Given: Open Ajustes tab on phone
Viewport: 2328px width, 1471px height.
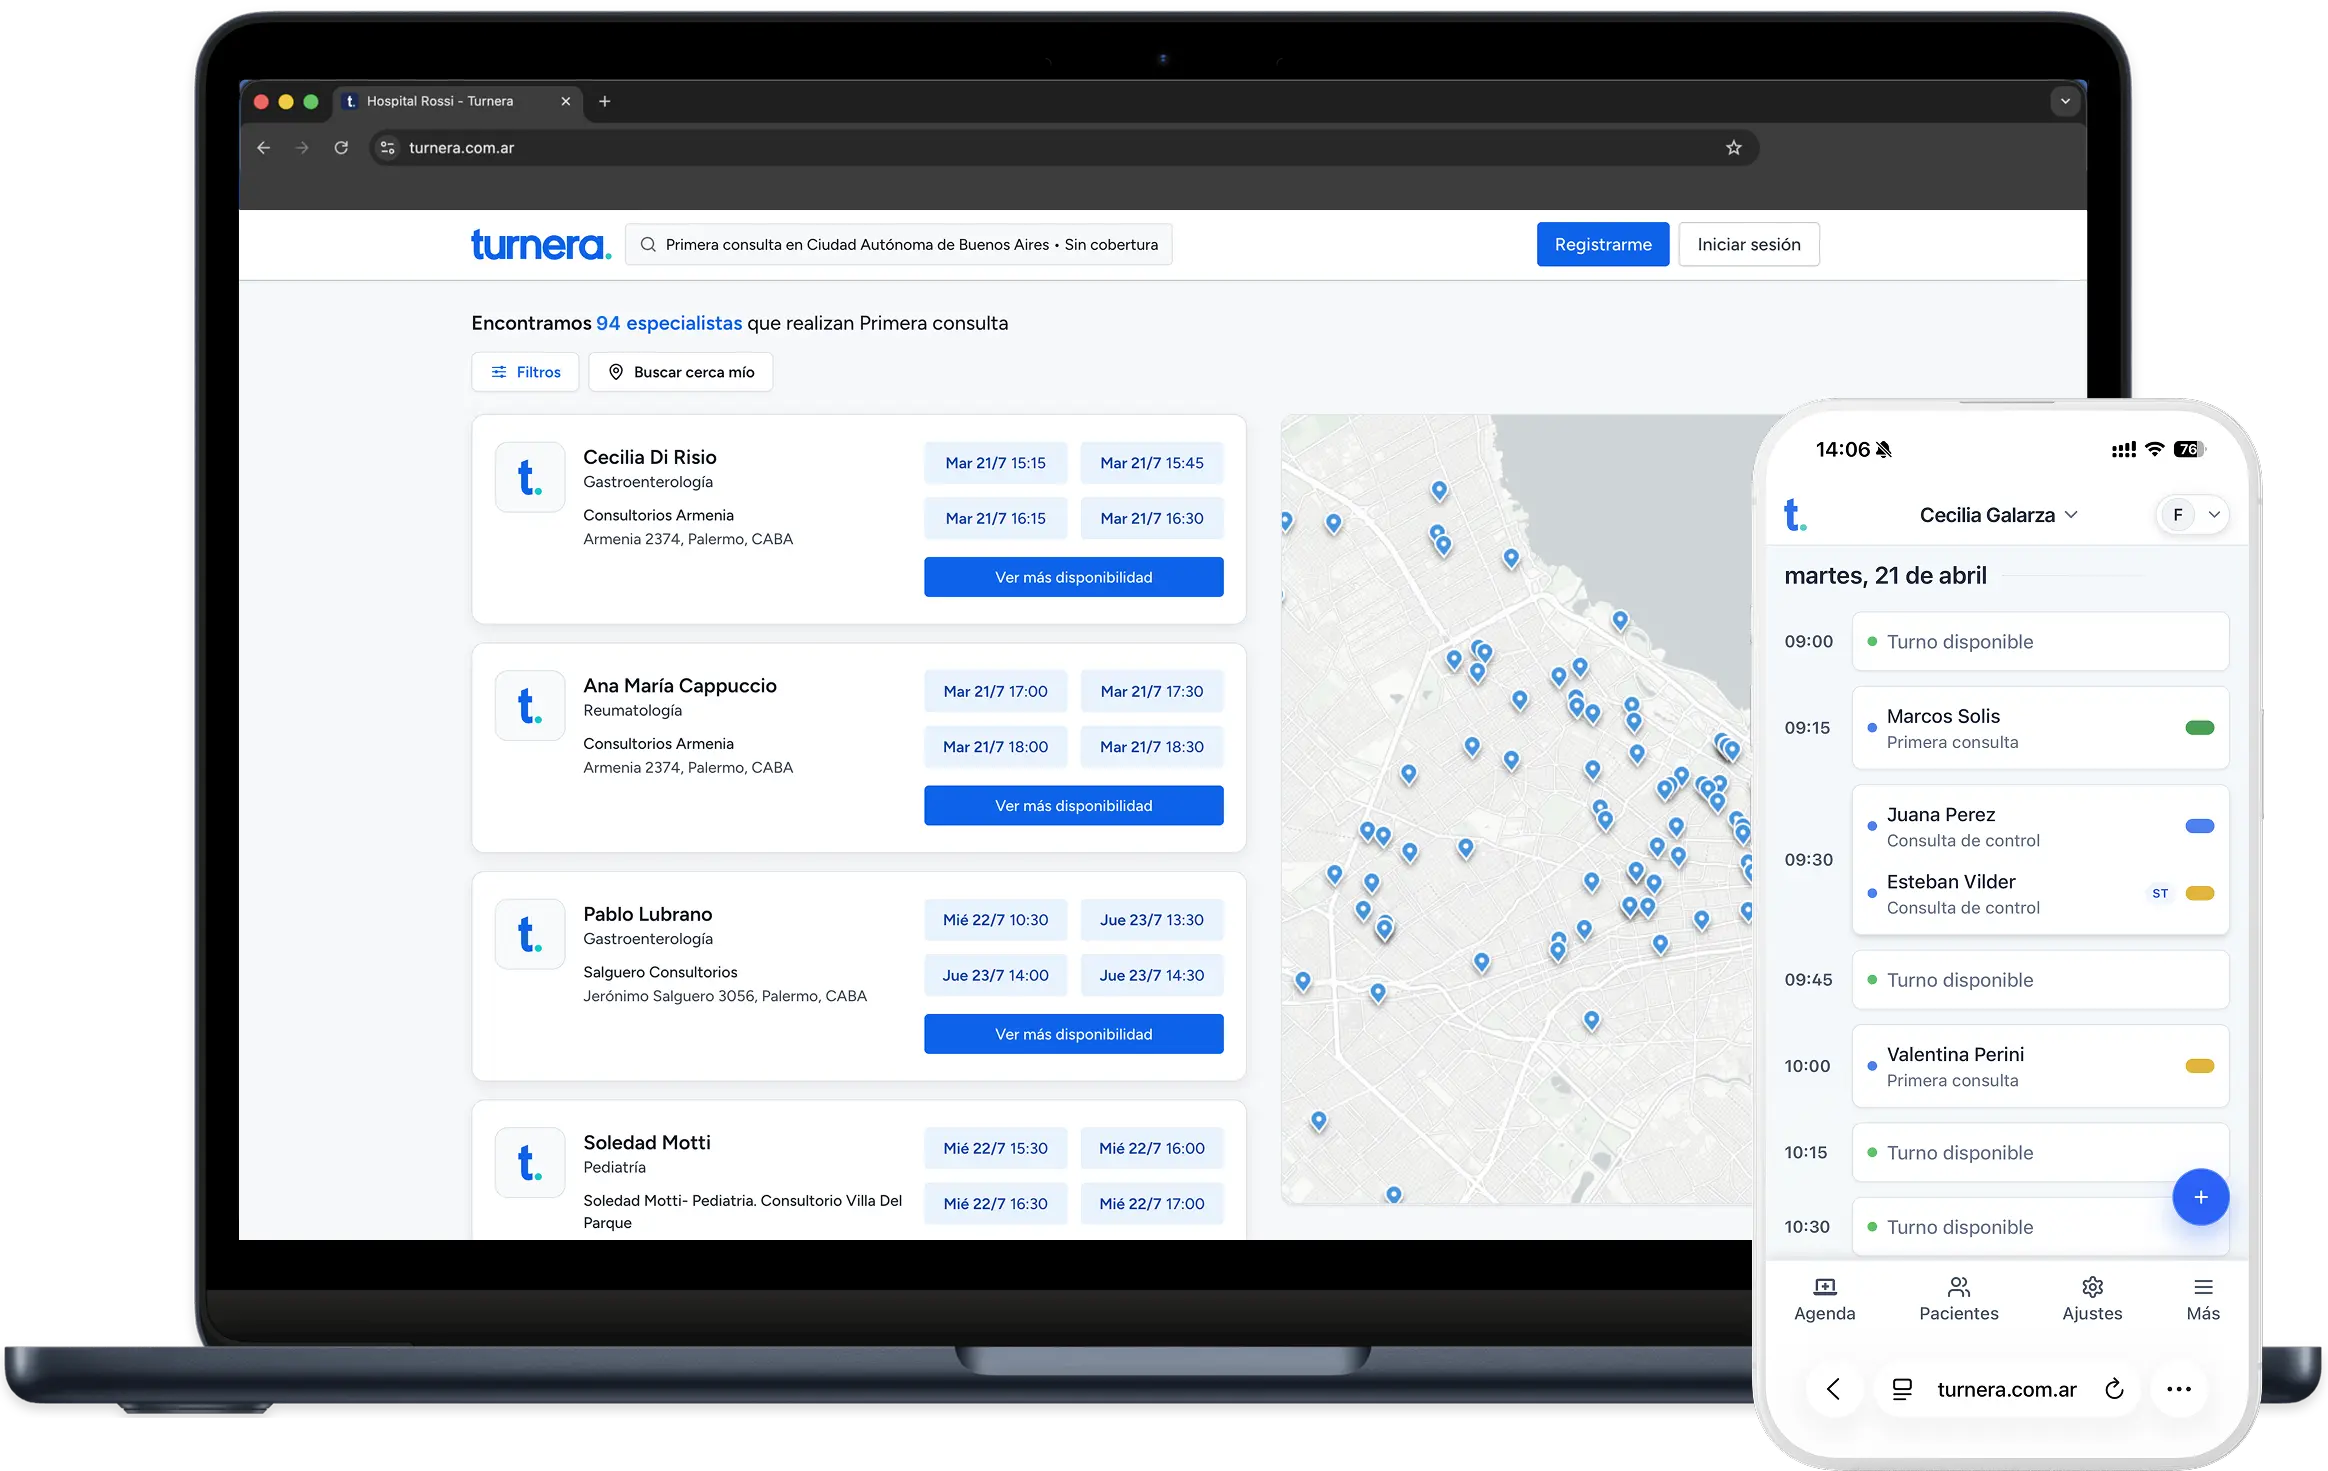Looking at the screenshot, I should pyautogui.click(x=2092, y=1299).
